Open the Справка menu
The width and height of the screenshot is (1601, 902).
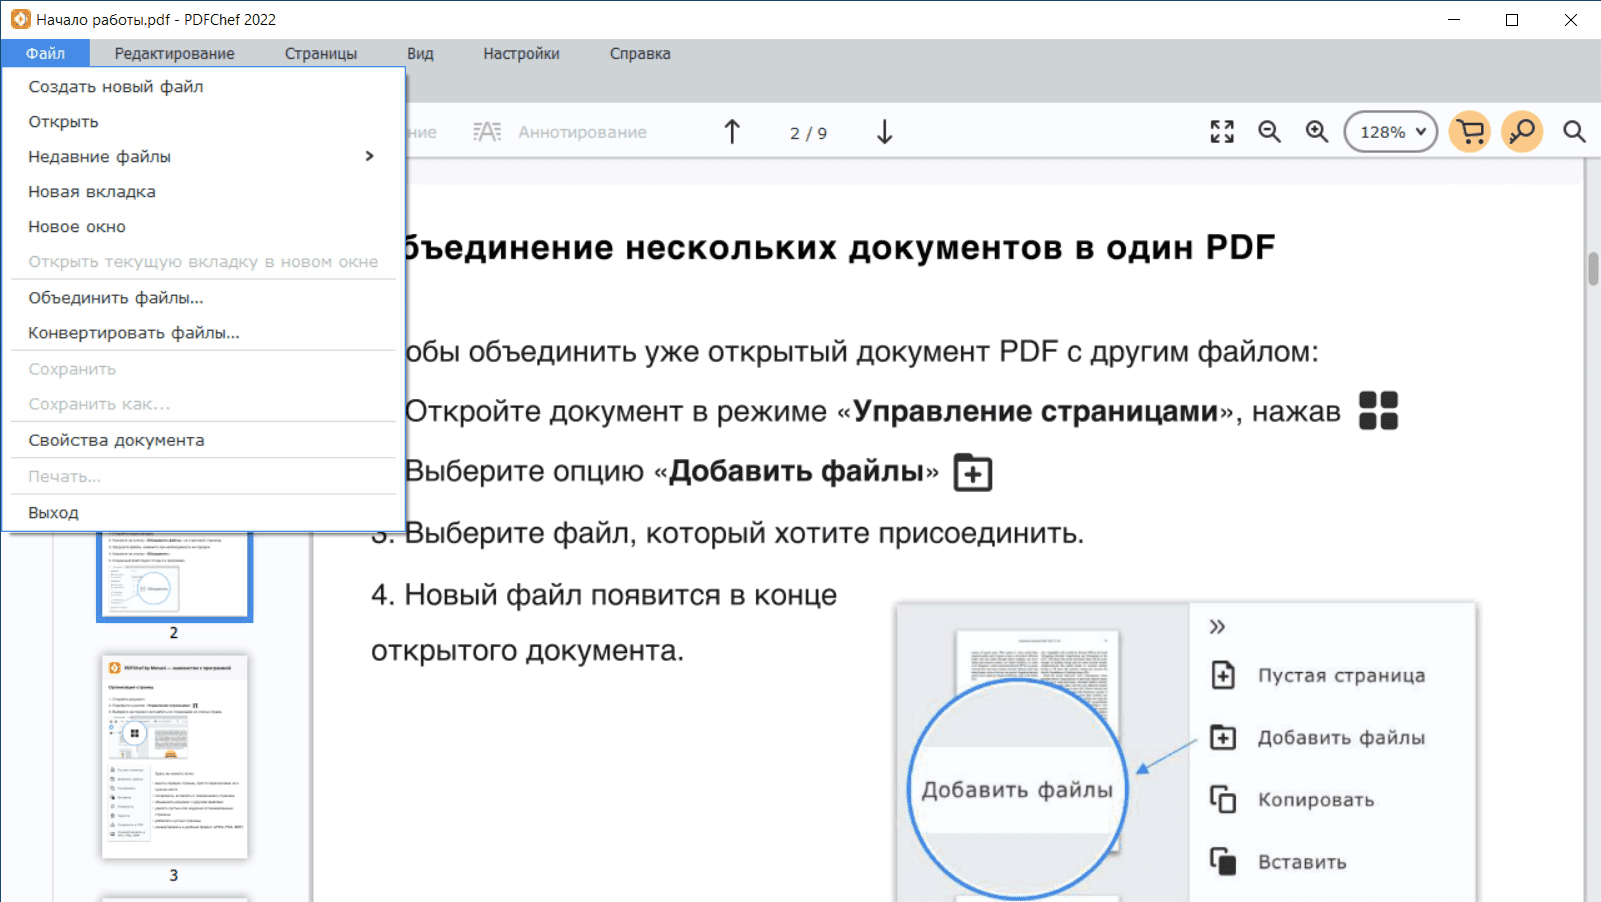tap(640, 54)
